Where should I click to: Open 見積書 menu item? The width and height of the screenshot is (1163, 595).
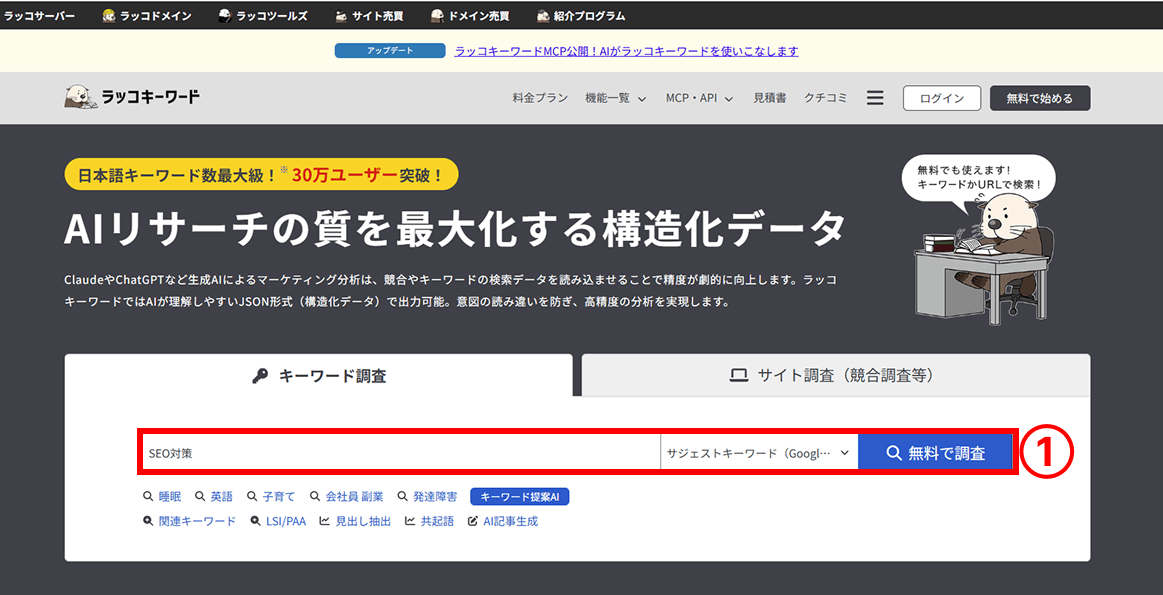pos(770,98)
